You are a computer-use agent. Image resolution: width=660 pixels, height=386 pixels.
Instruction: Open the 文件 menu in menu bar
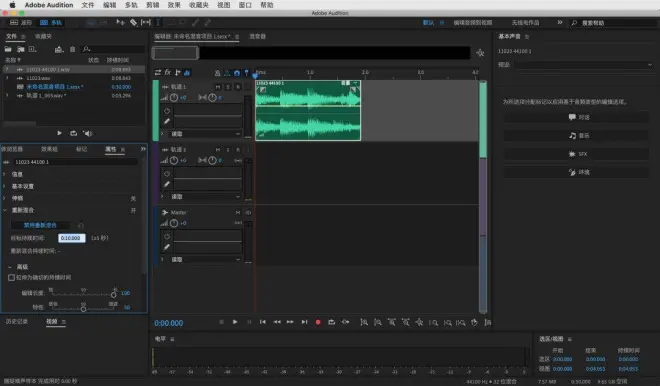click(88, 5)
